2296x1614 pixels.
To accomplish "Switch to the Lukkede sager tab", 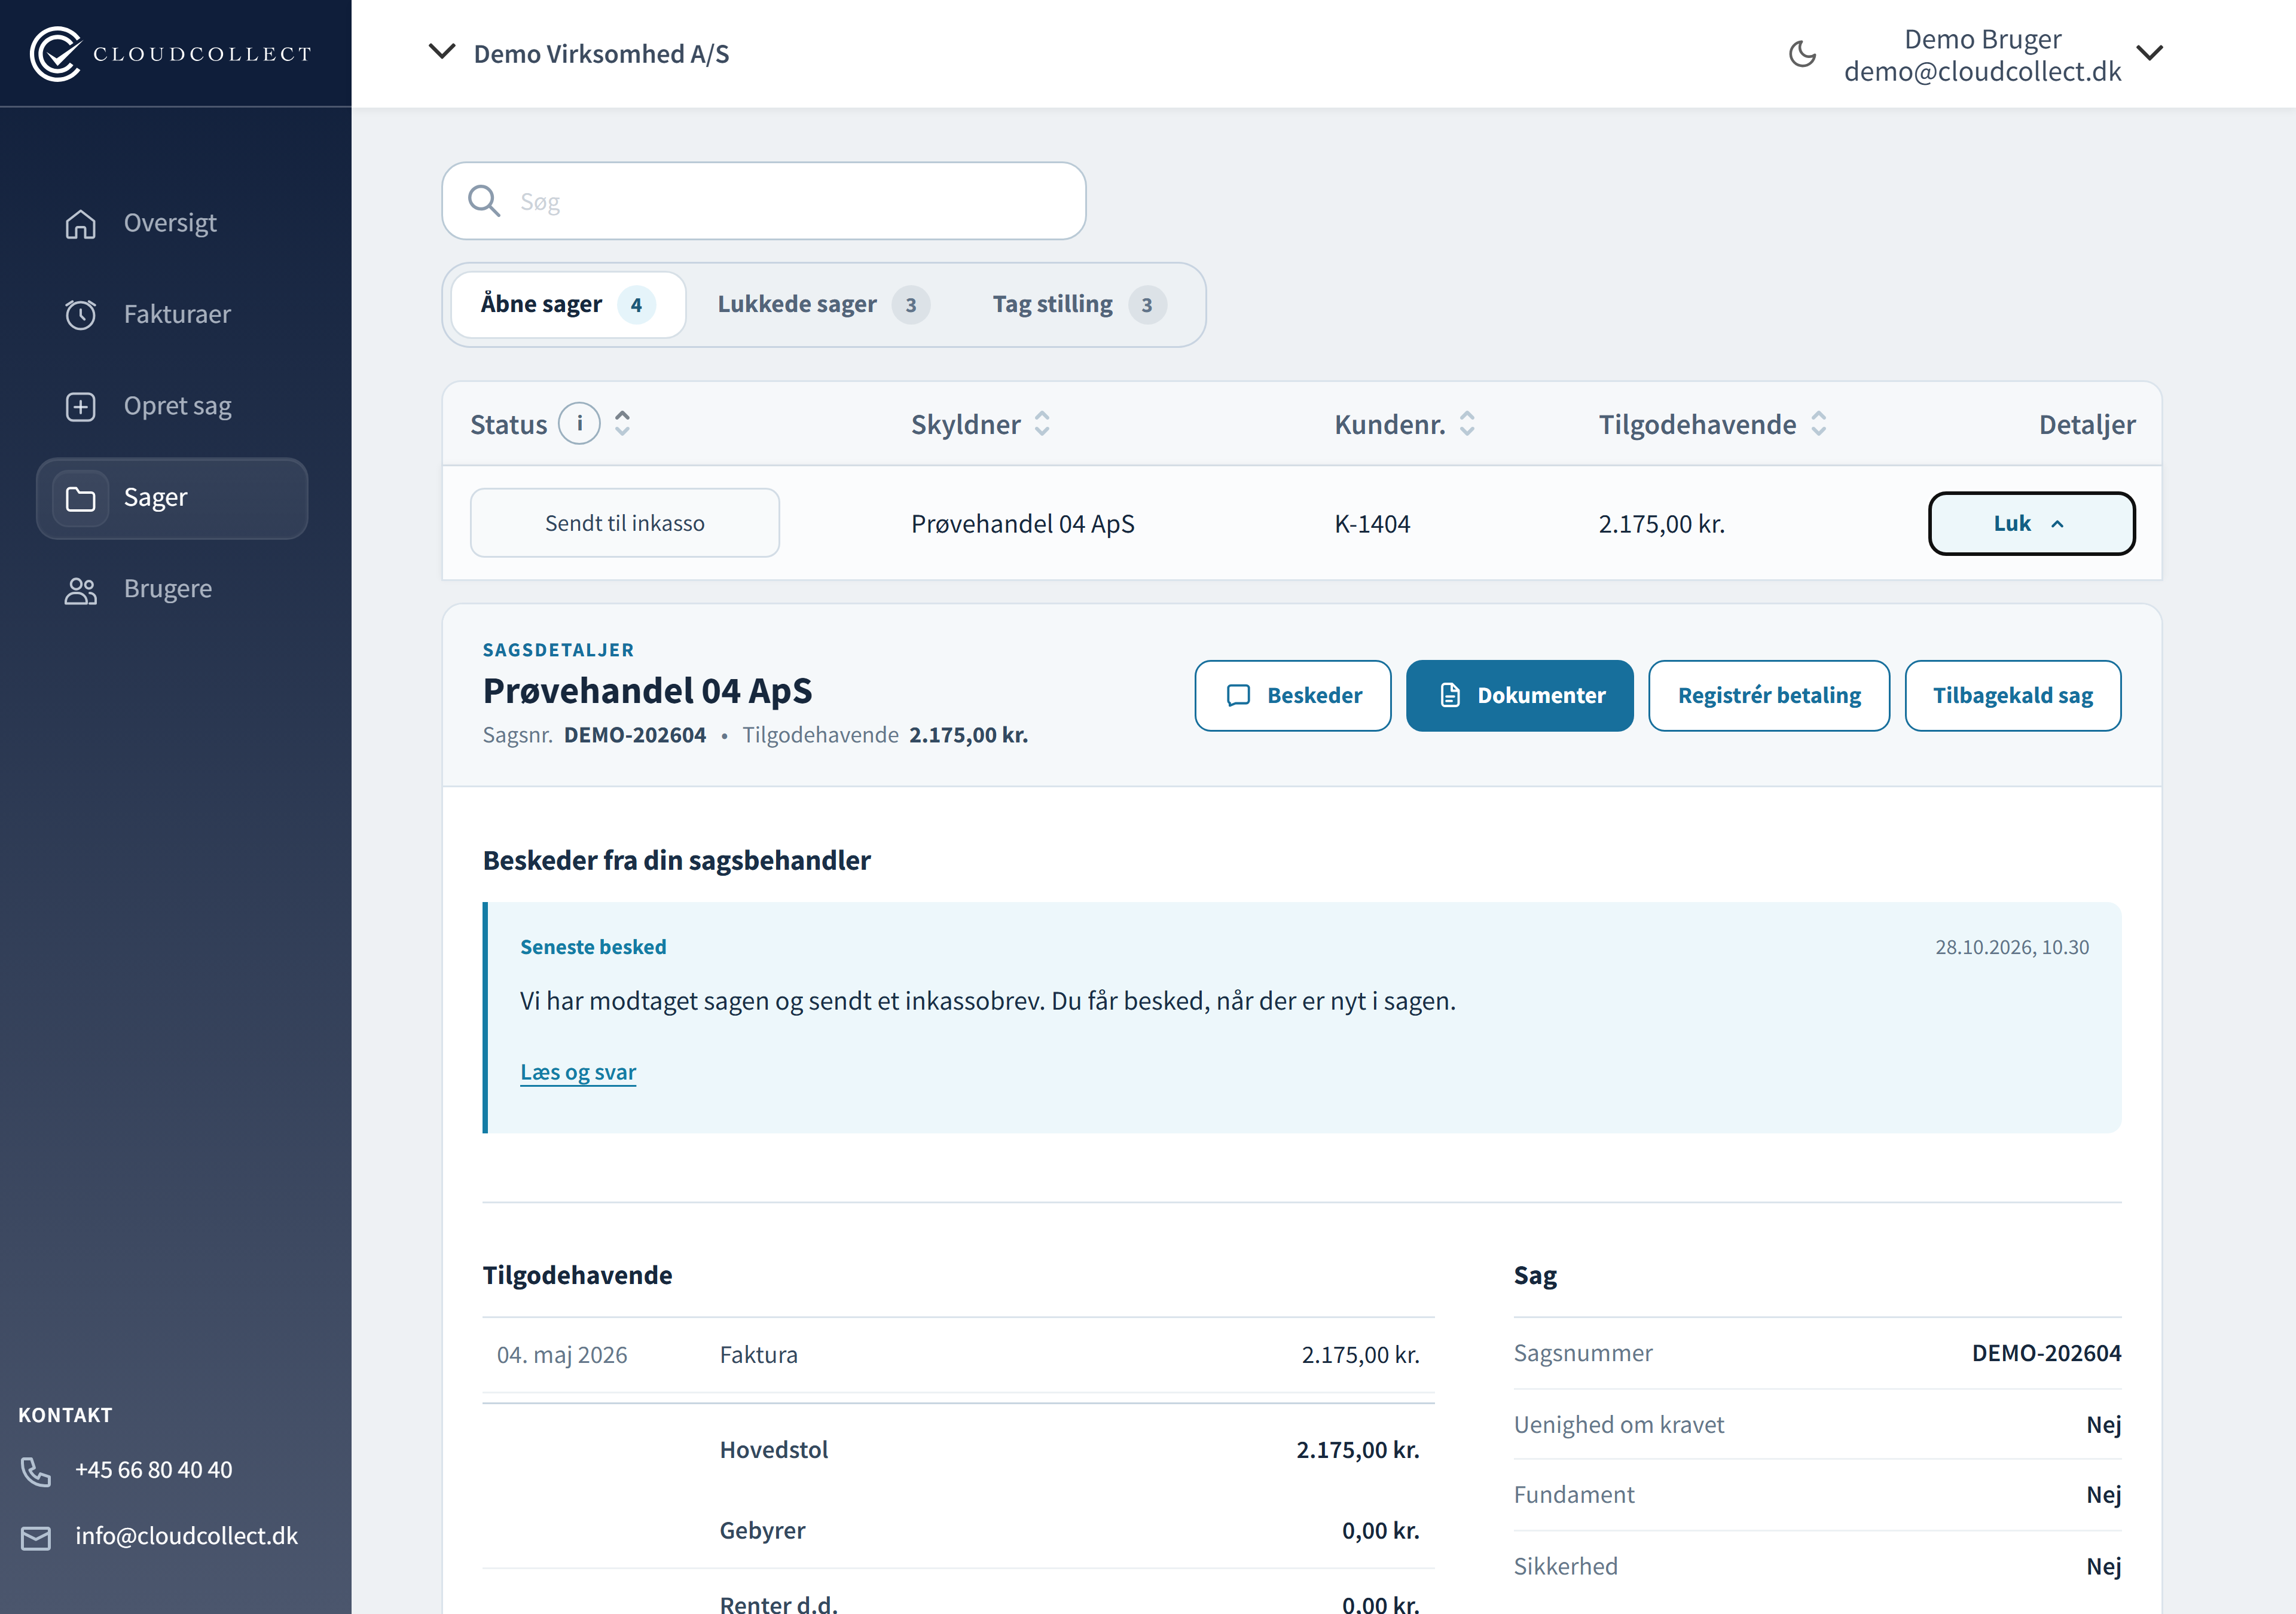I will 823,304.
